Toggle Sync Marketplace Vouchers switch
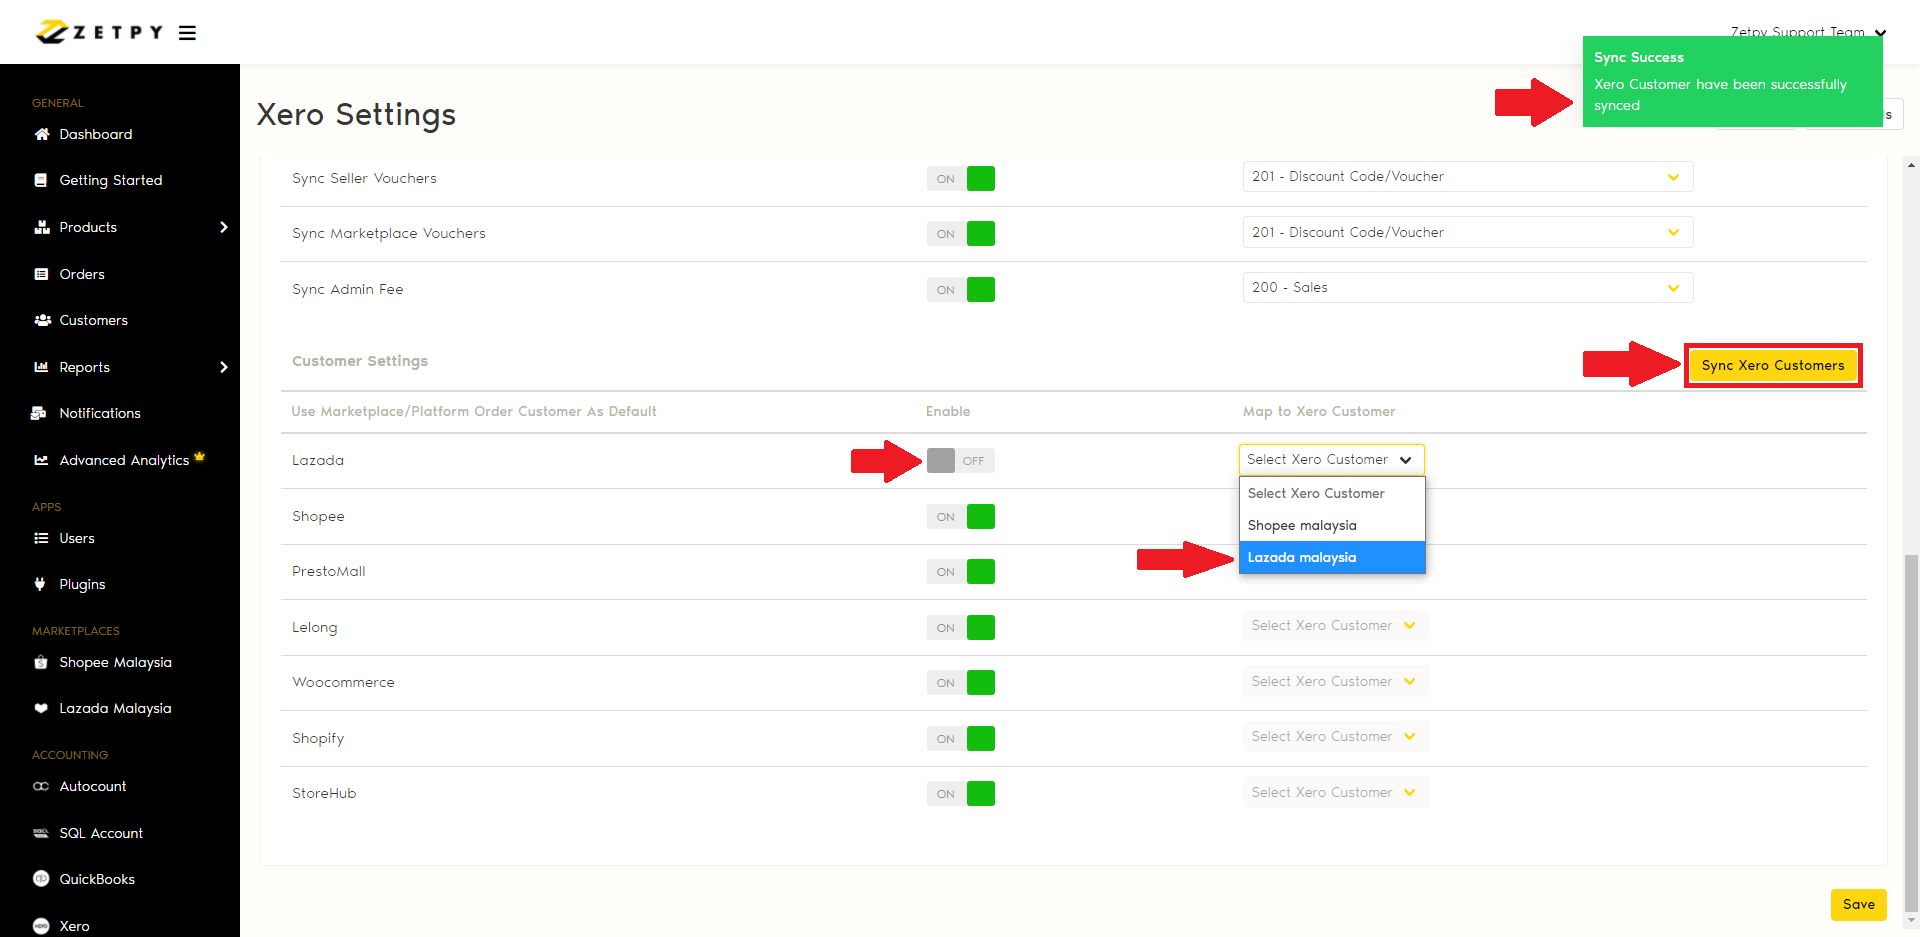This screenshot has height=937, width=1920. [961, 234]
